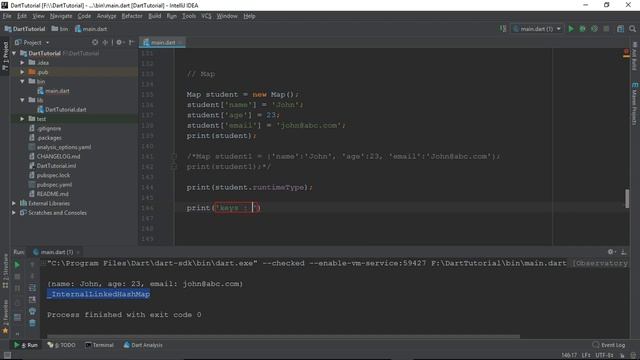The width and height of the screenshot is (640, 360).
Task: Expand the test folder
Action: point(22,119)
